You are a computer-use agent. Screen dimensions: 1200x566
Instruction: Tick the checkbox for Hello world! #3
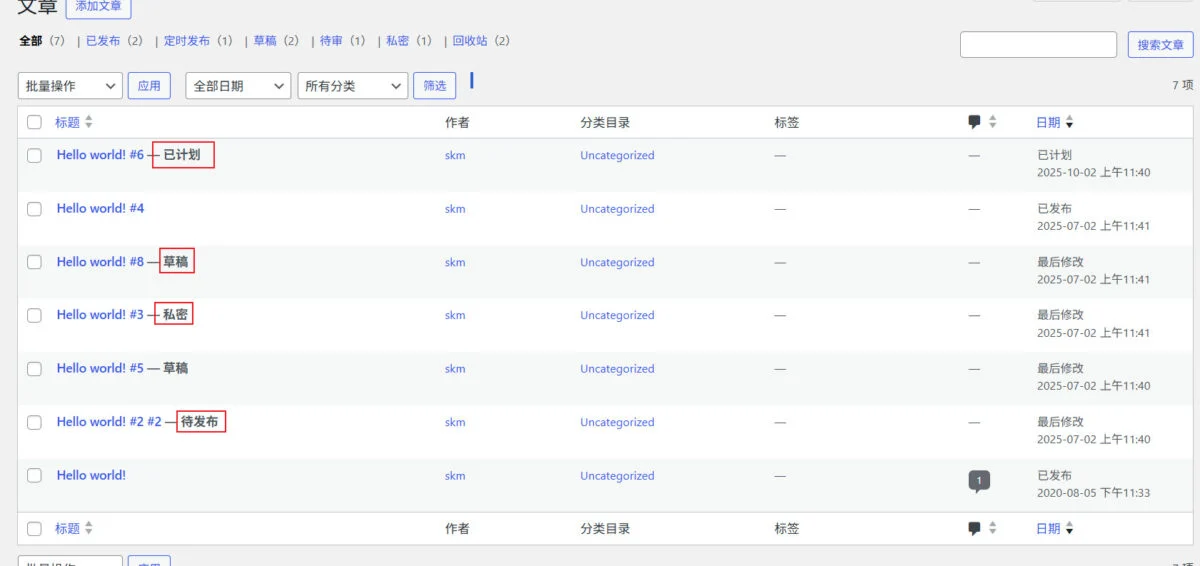click(34, 315)
